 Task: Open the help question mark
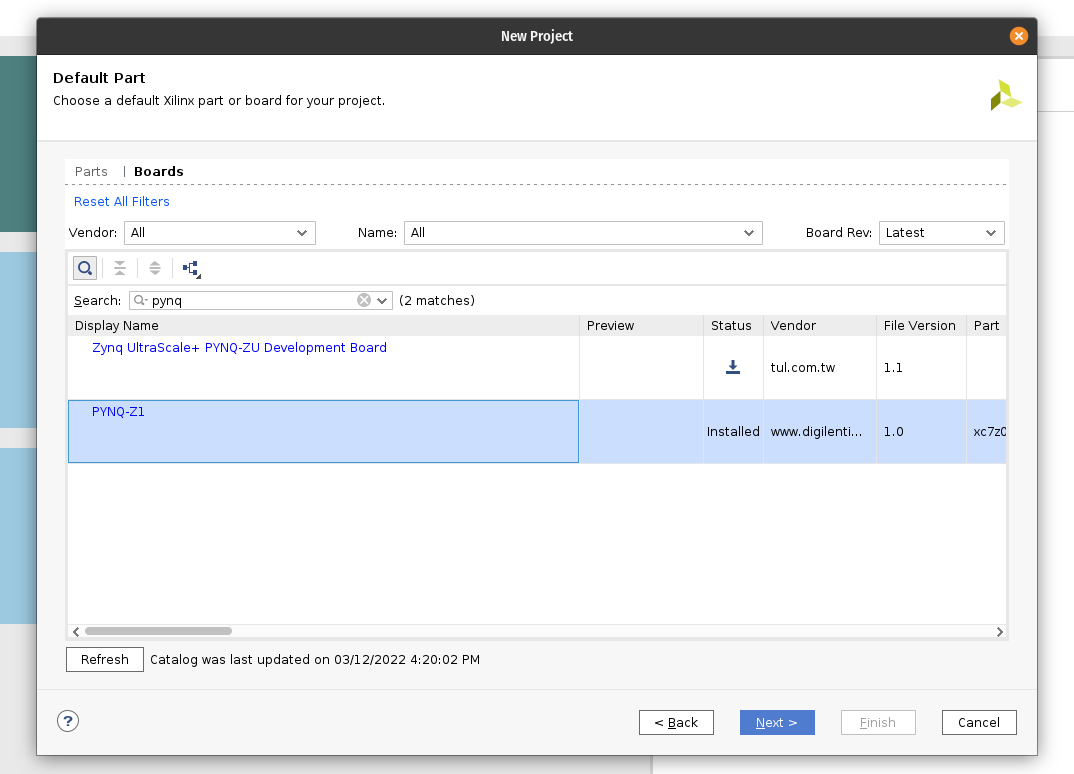point(68,721)
